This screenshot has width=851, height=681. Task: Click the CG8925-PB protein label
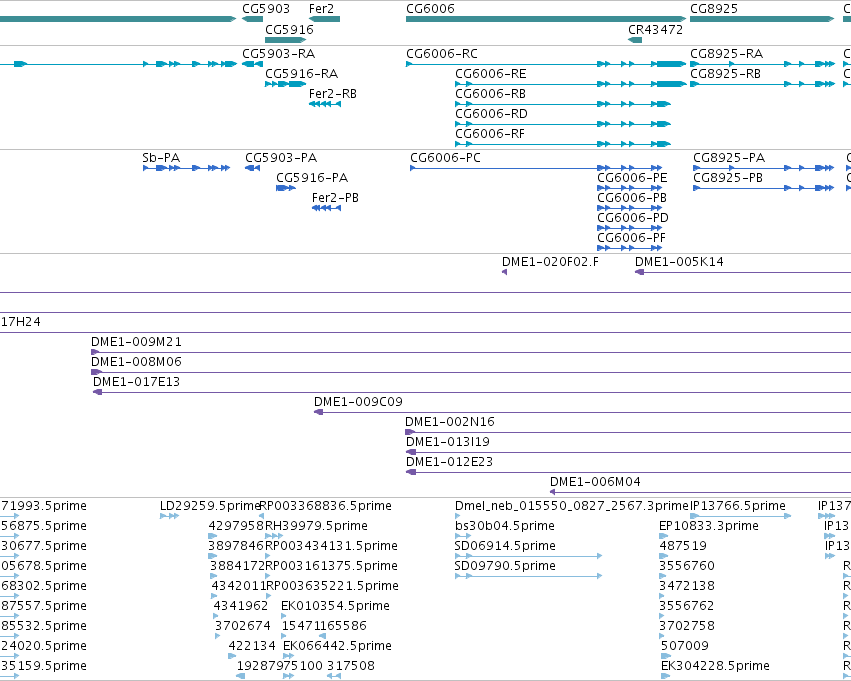(728, 178)
